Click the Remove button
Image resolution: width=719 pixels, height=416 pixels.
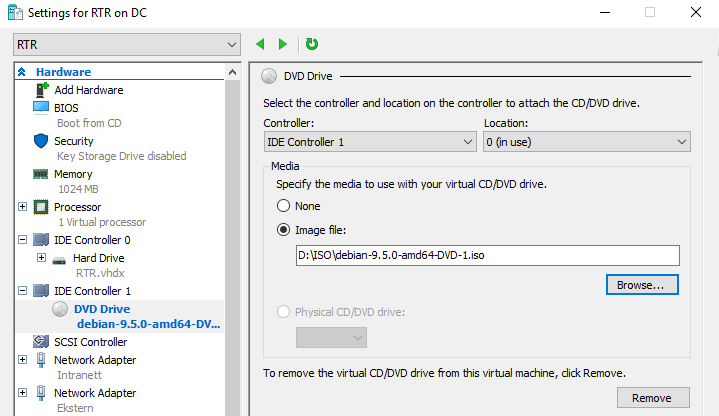click(x=651, y=398)
